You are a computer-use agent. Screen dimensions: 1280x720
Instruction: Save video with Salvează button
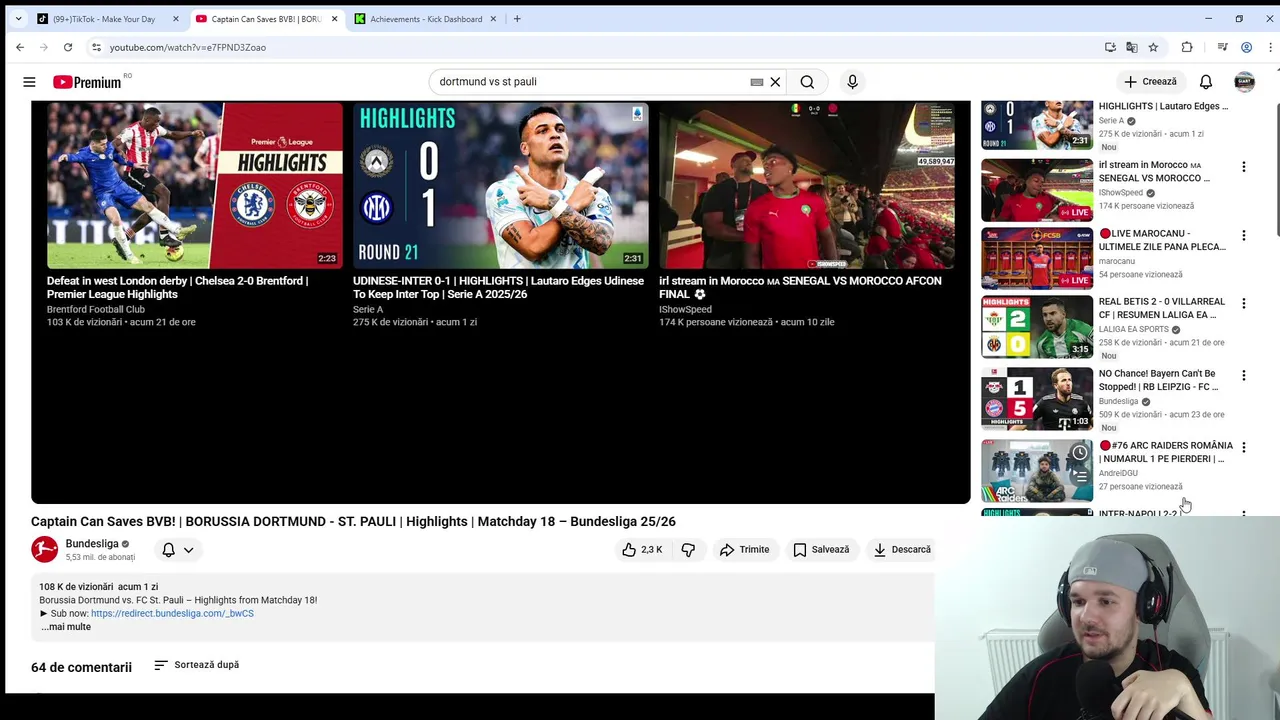(x=821, y=549)
